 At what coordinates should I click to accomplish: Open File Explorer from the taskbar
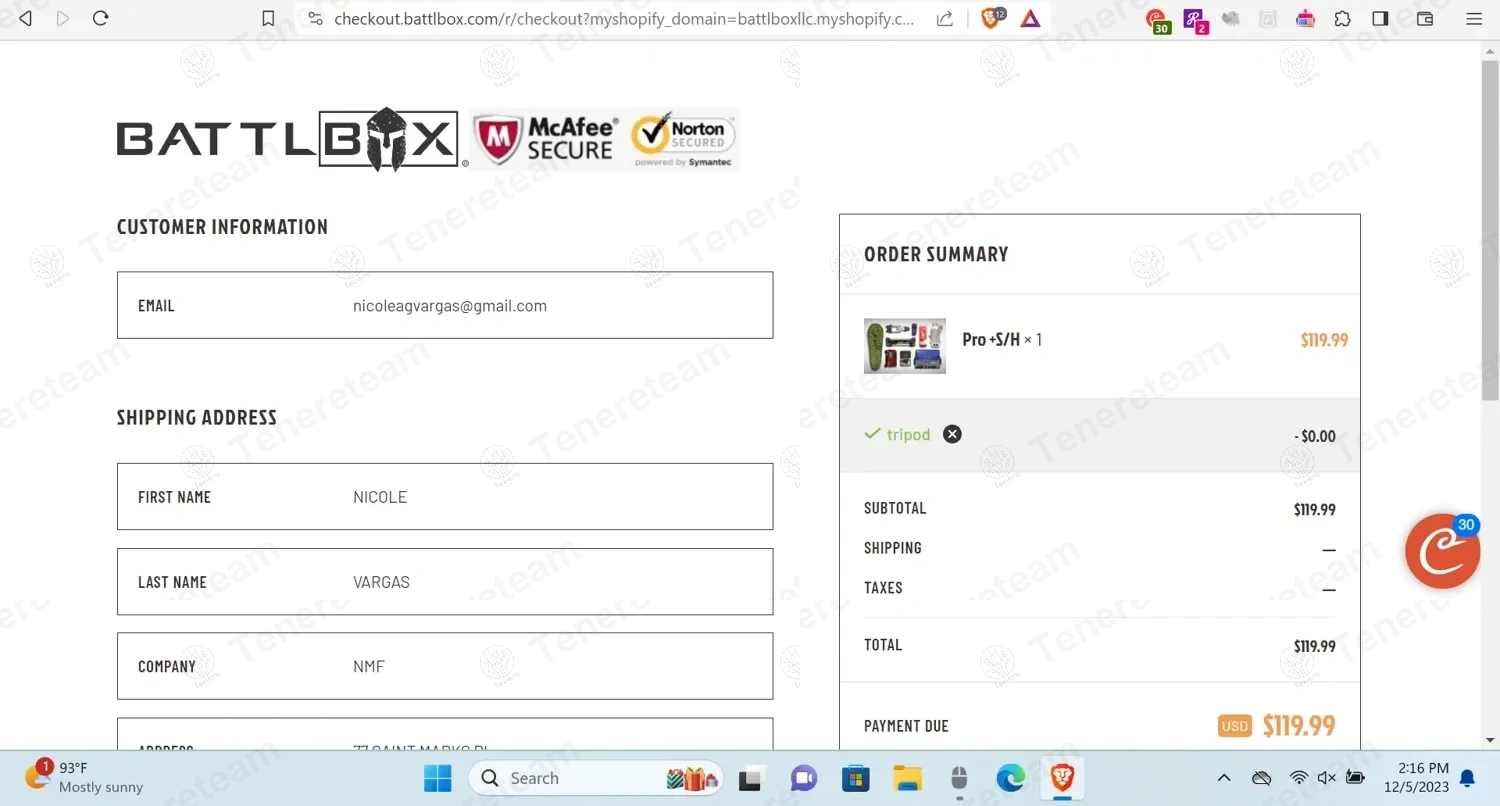[x=907, y=778]
